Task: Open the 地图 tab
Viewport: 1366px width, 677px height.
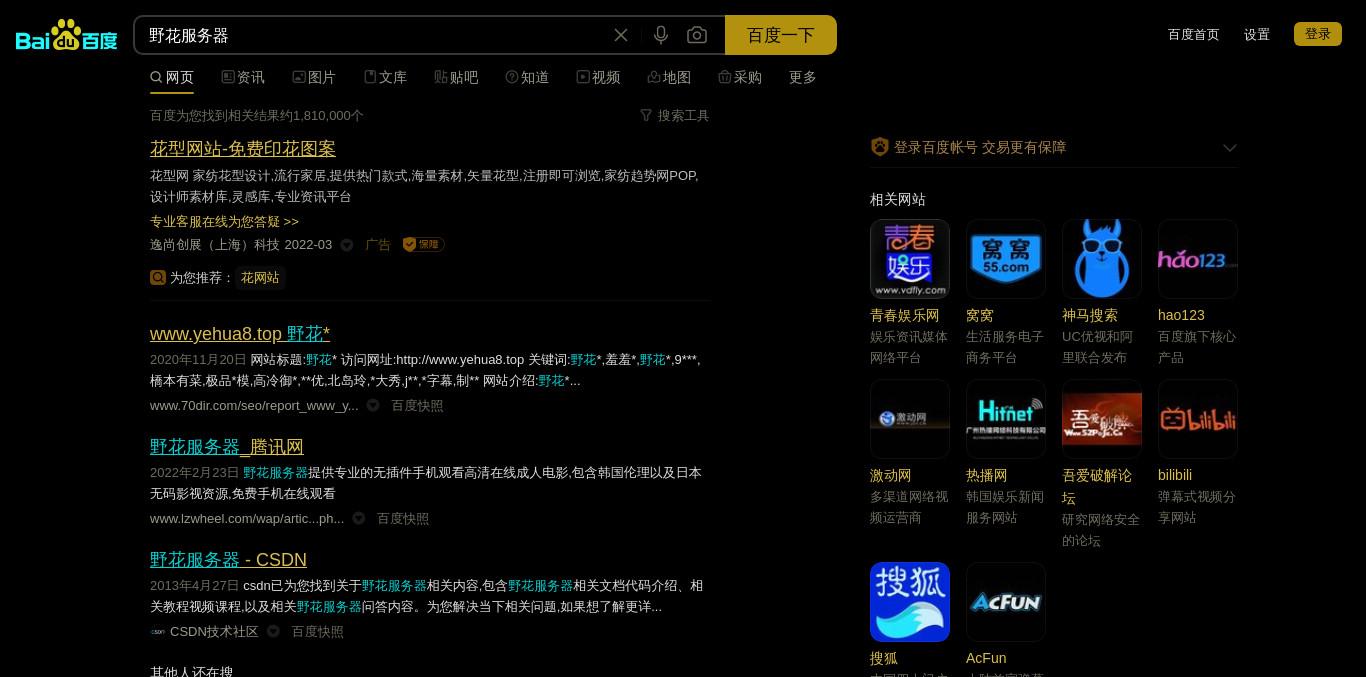Action: pos(669,77)
